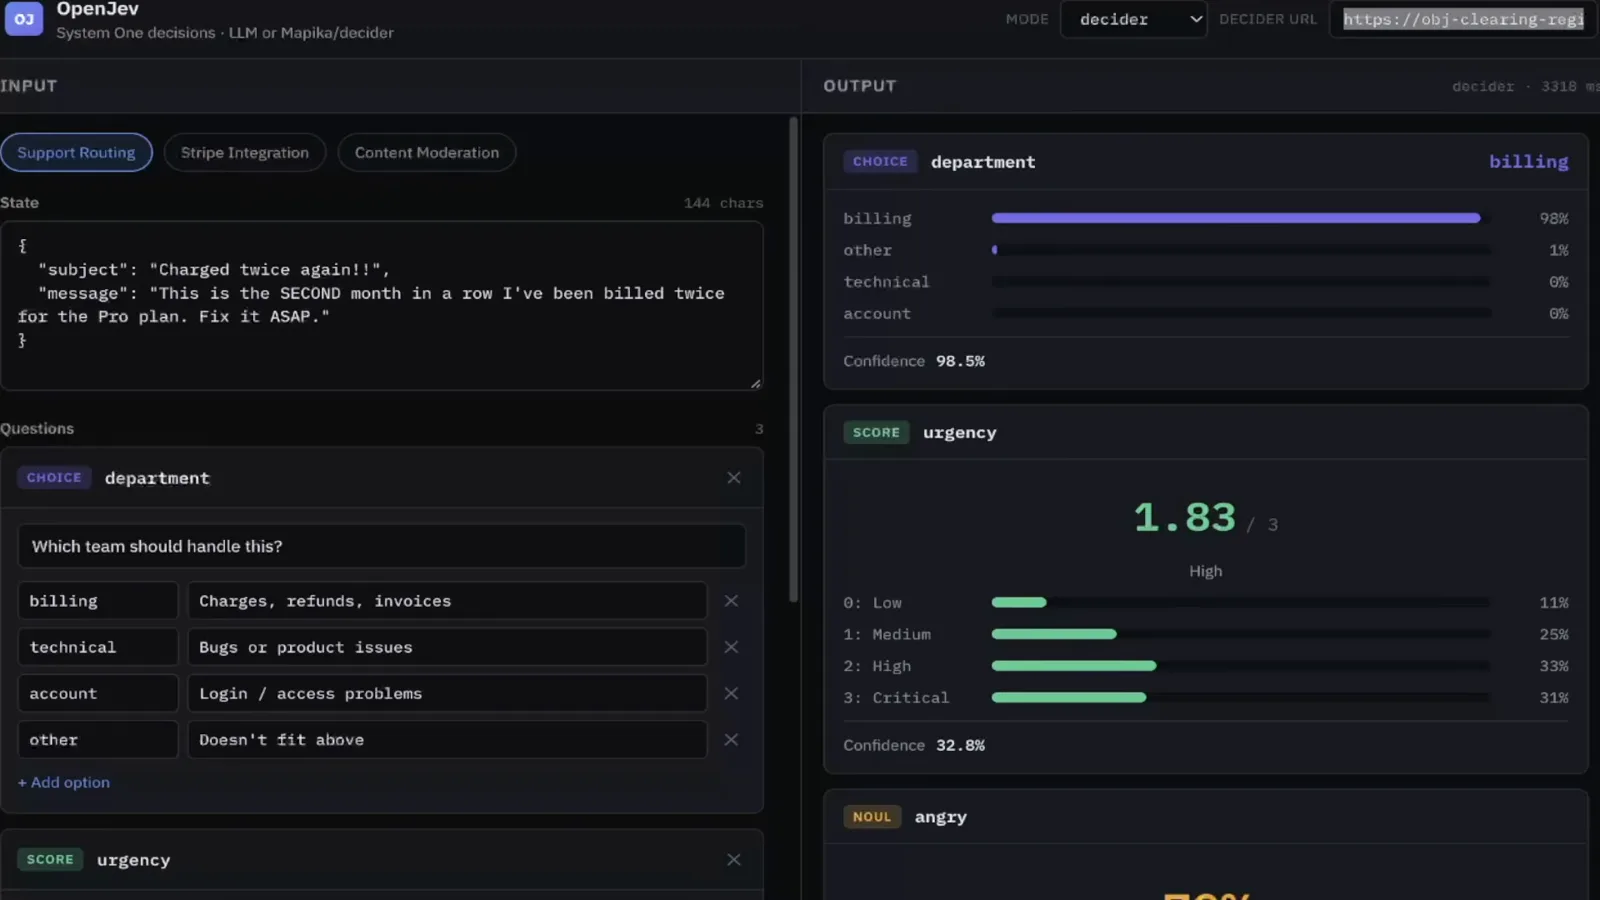Edit the technical option name field

point(98,647)
